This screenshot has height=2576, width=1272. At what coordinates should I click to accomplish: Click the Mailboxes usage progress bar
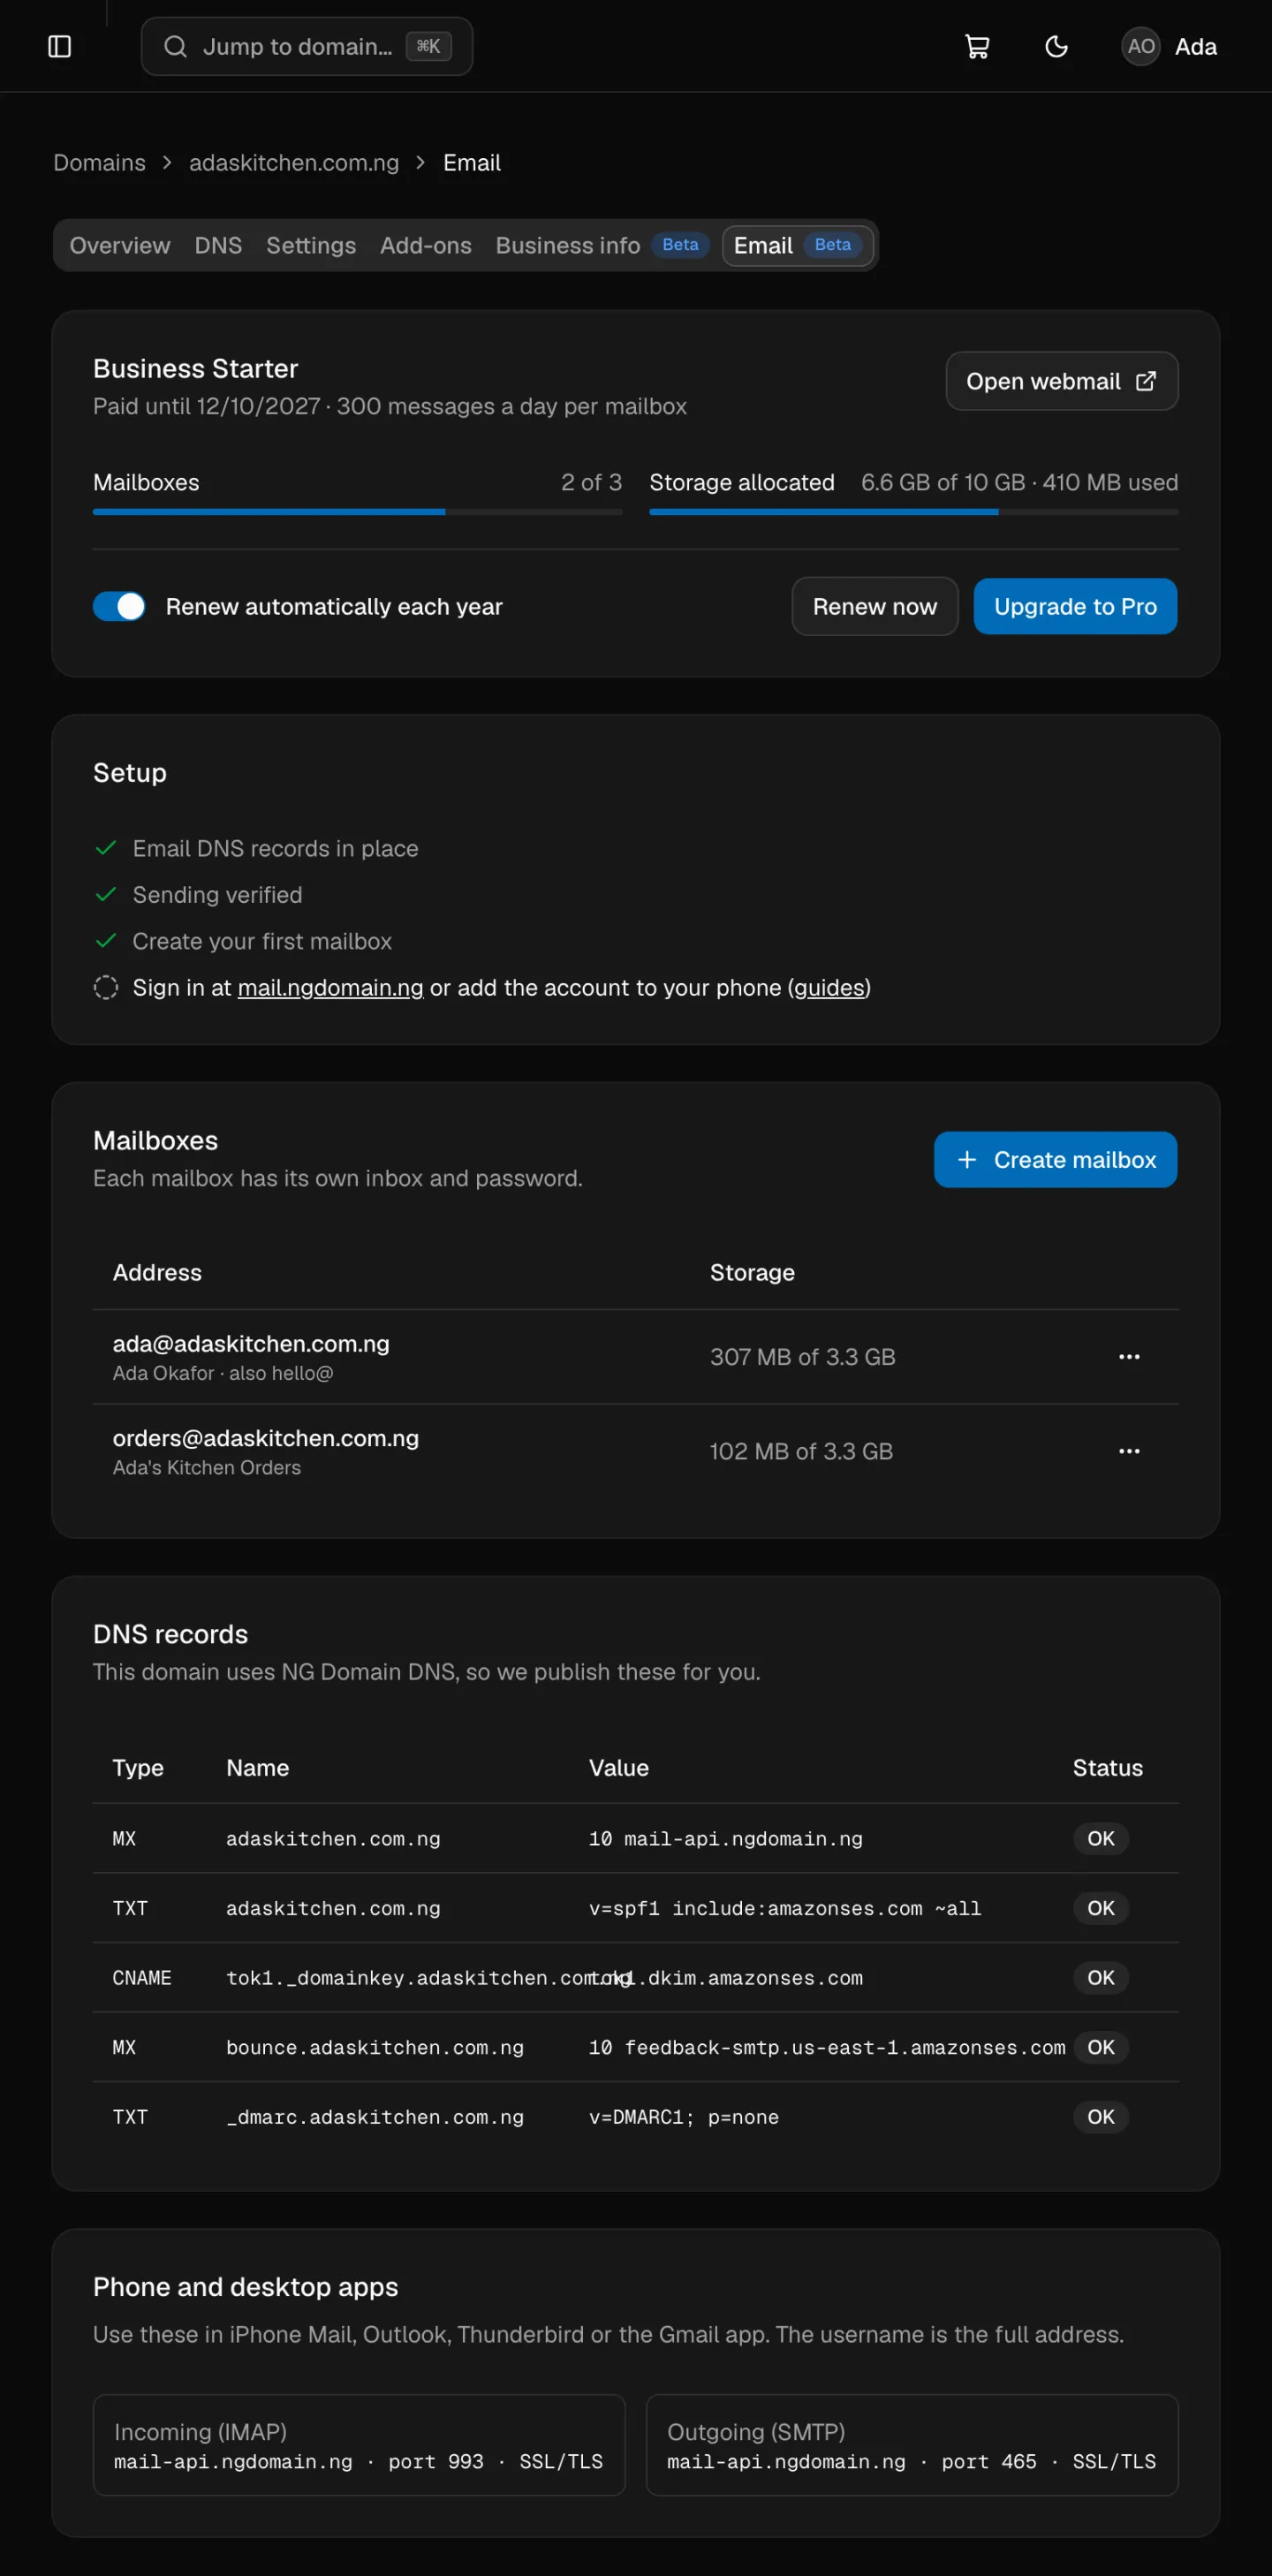point(357,512)
